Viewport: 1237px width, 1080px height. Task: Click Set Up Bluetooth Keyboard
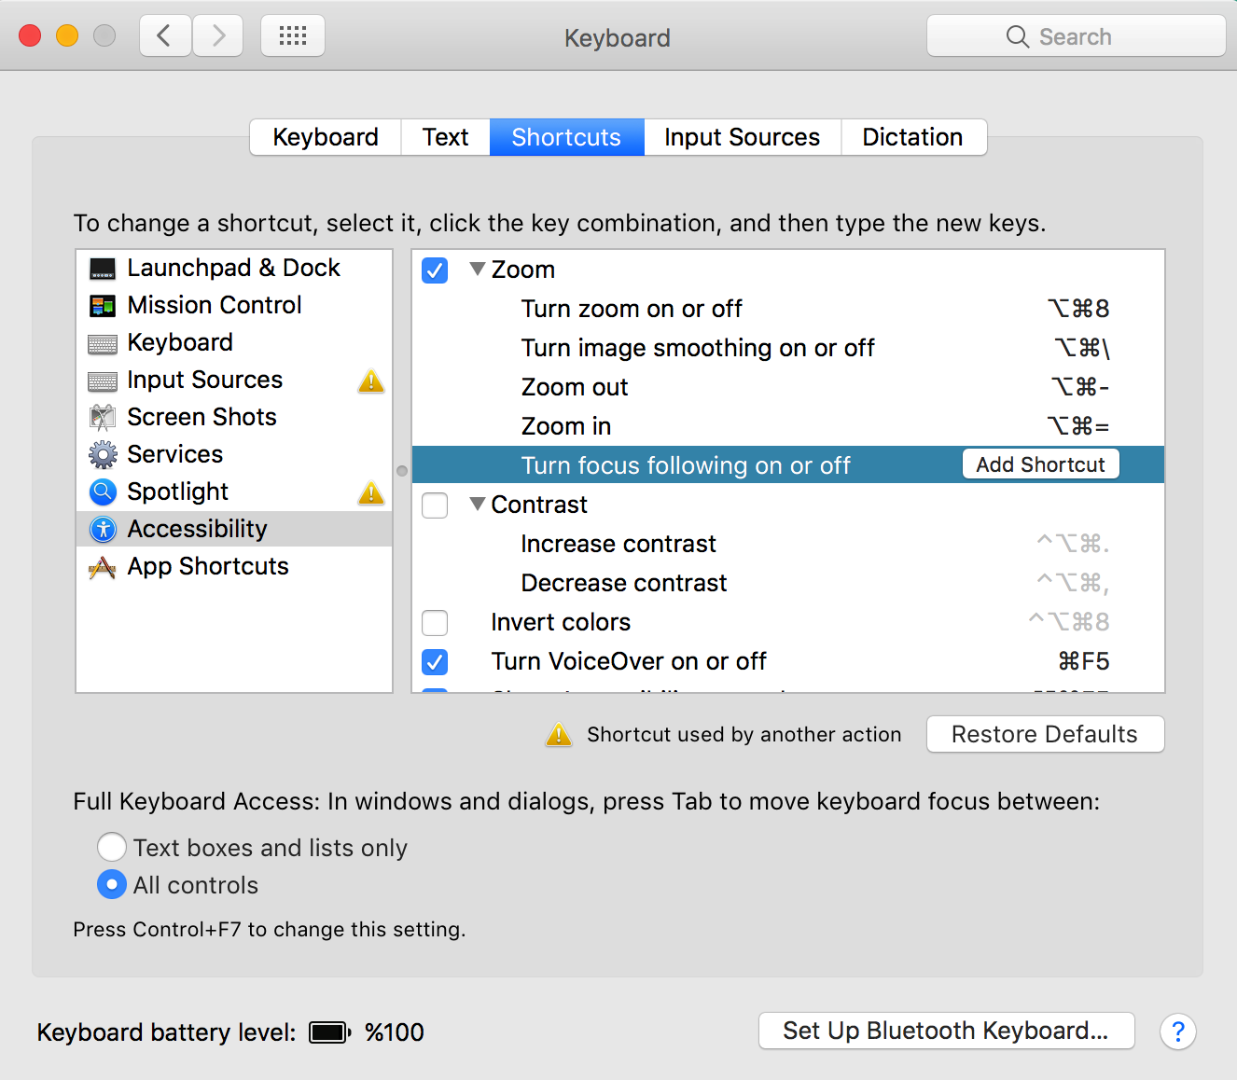(945, 1031)
